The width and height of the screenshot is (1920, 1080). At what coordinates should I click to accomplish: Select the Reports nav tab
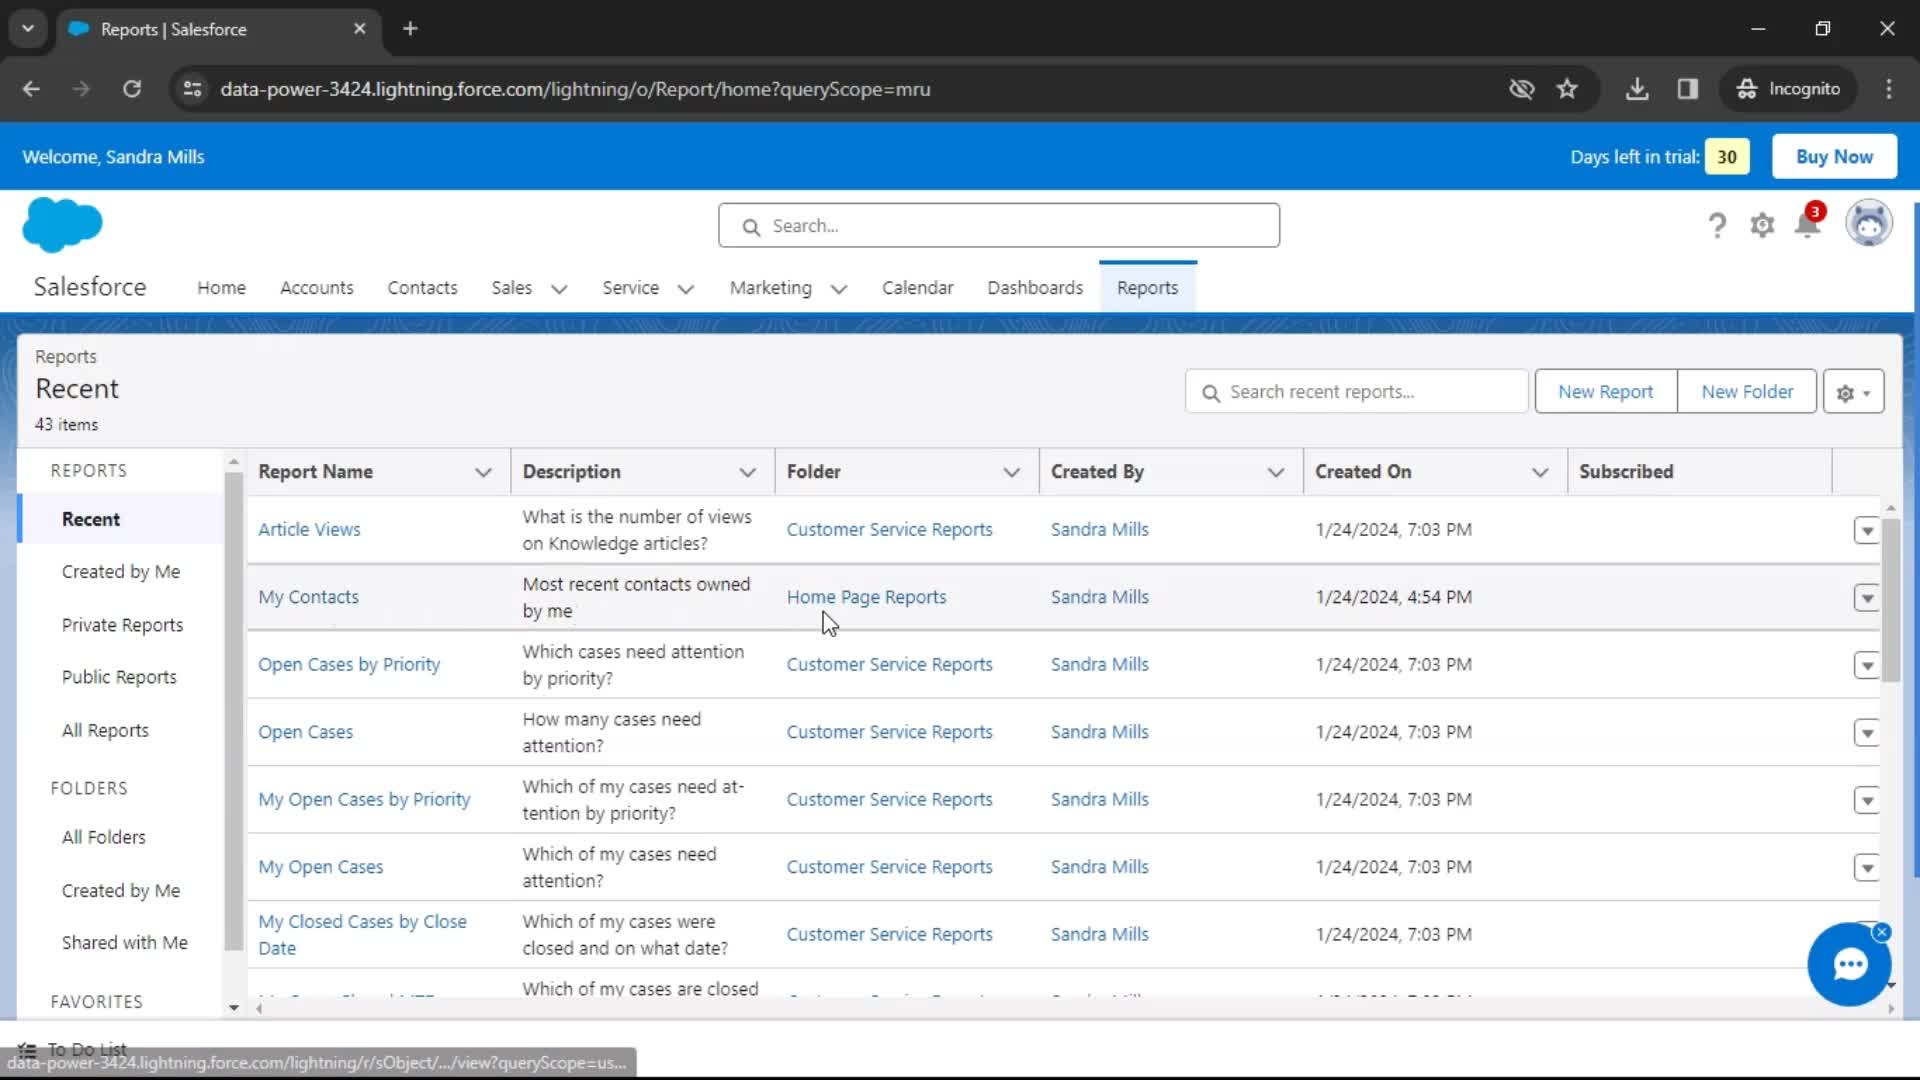pos(1147,288)
